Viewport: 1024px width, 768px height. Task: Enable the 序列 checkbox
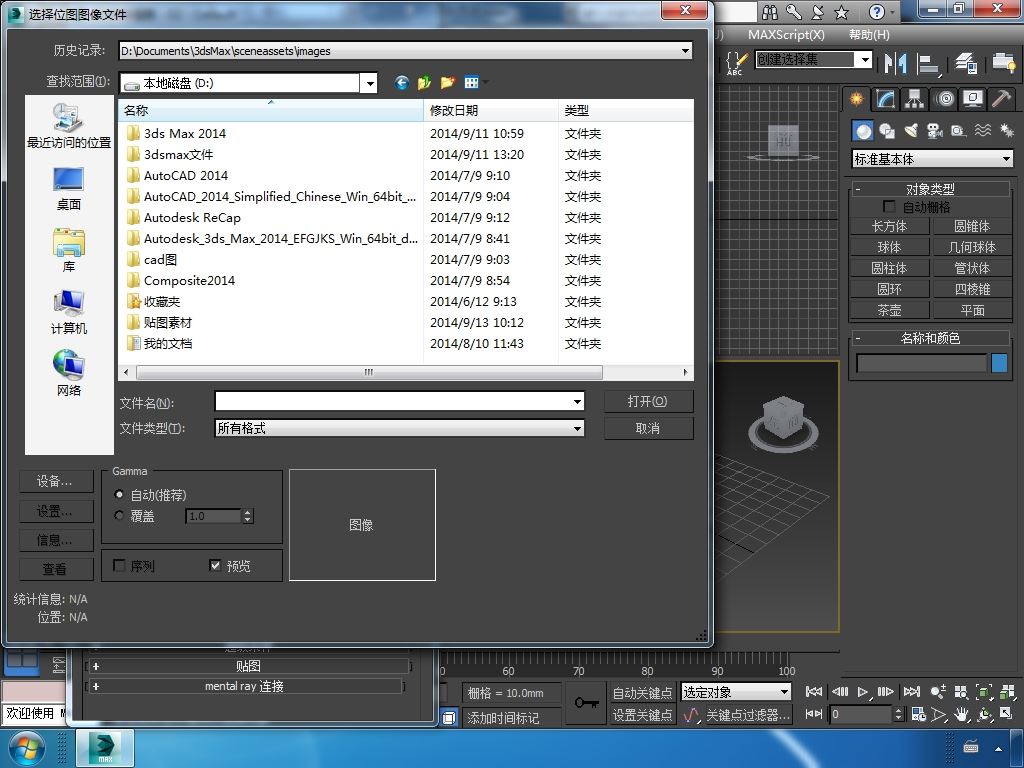[120, 566]
